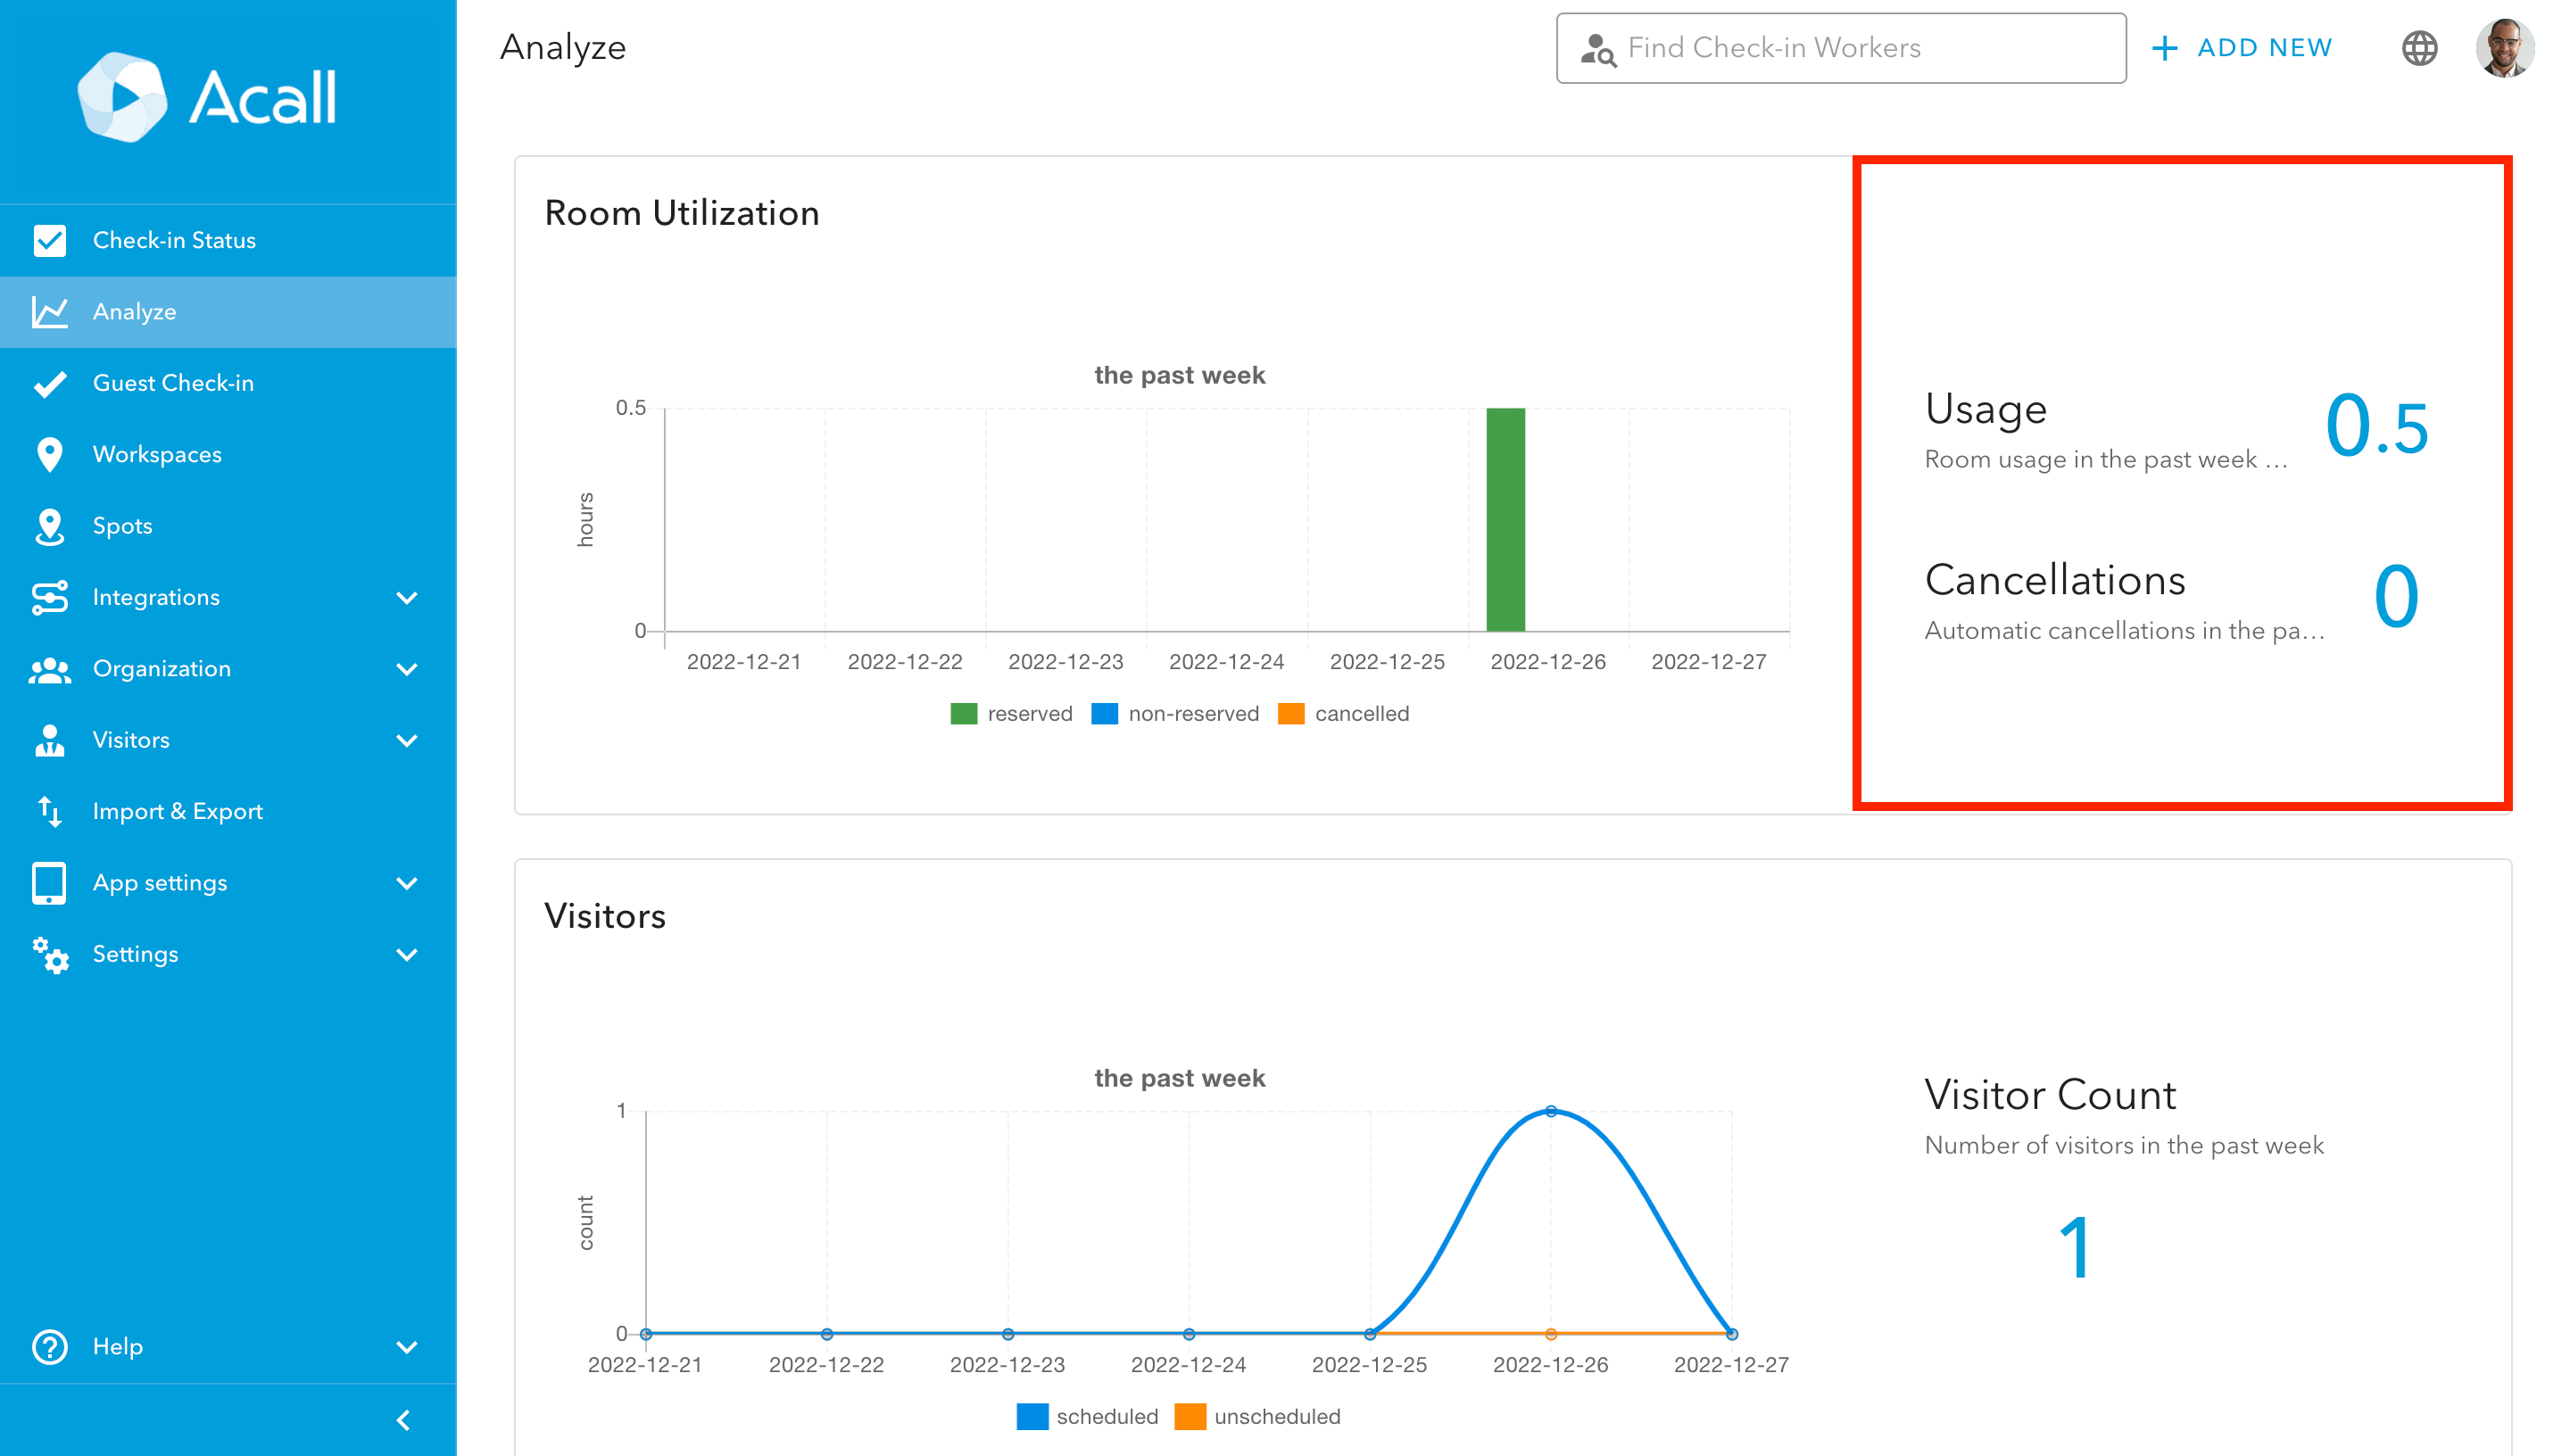The height and width of the screenshot is (1456, 2570).
Task: Go to Guest Check-in menu item
Action: (x=173, y=383)
